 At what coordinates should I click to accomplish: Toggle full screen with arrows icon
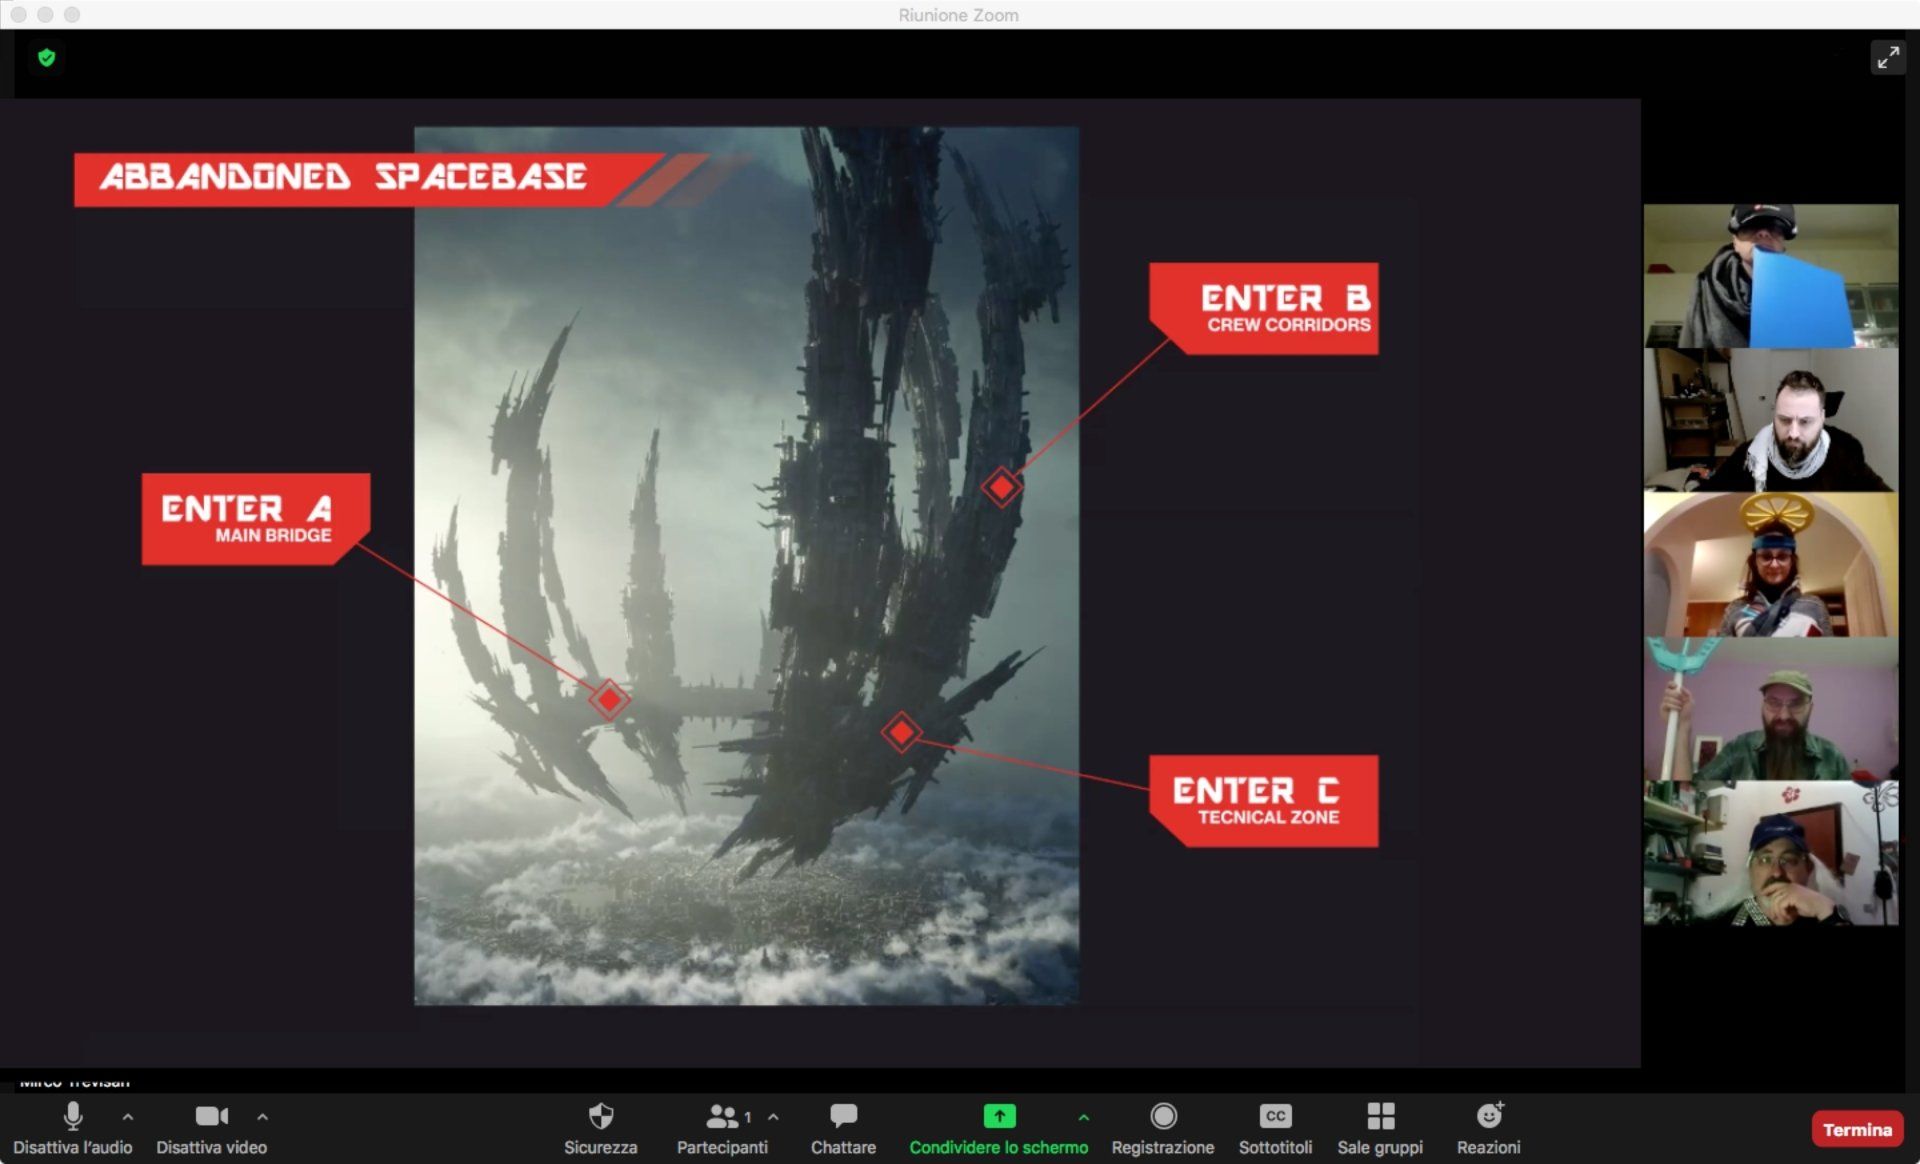click(x=1887, y=58)
